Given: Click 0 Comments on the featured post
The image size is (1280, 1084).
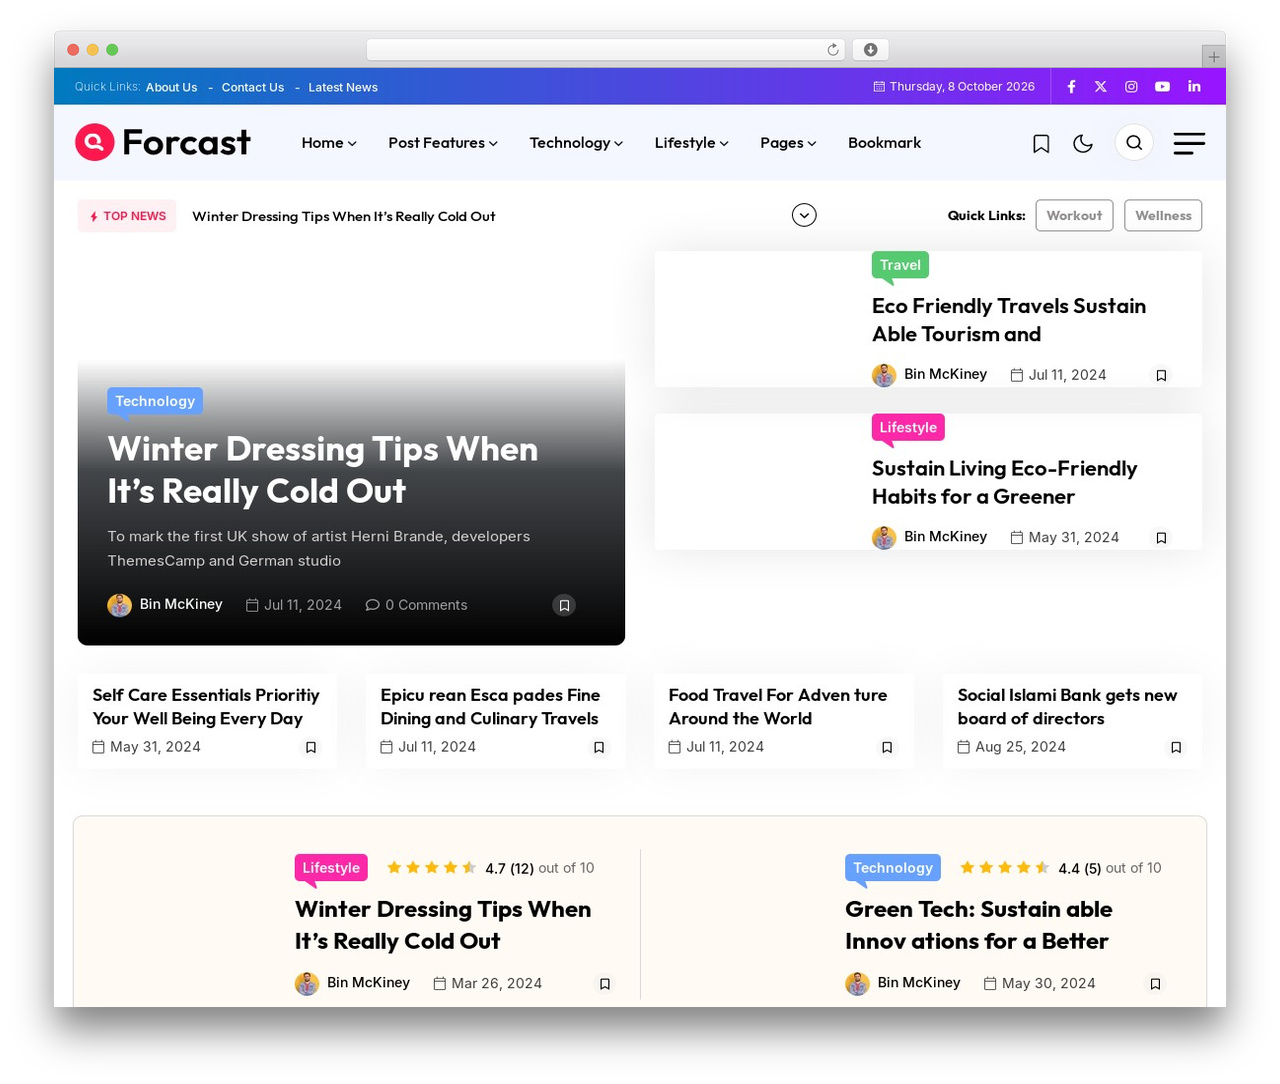Looking at the screenshot, I should (x=416, y=605).
